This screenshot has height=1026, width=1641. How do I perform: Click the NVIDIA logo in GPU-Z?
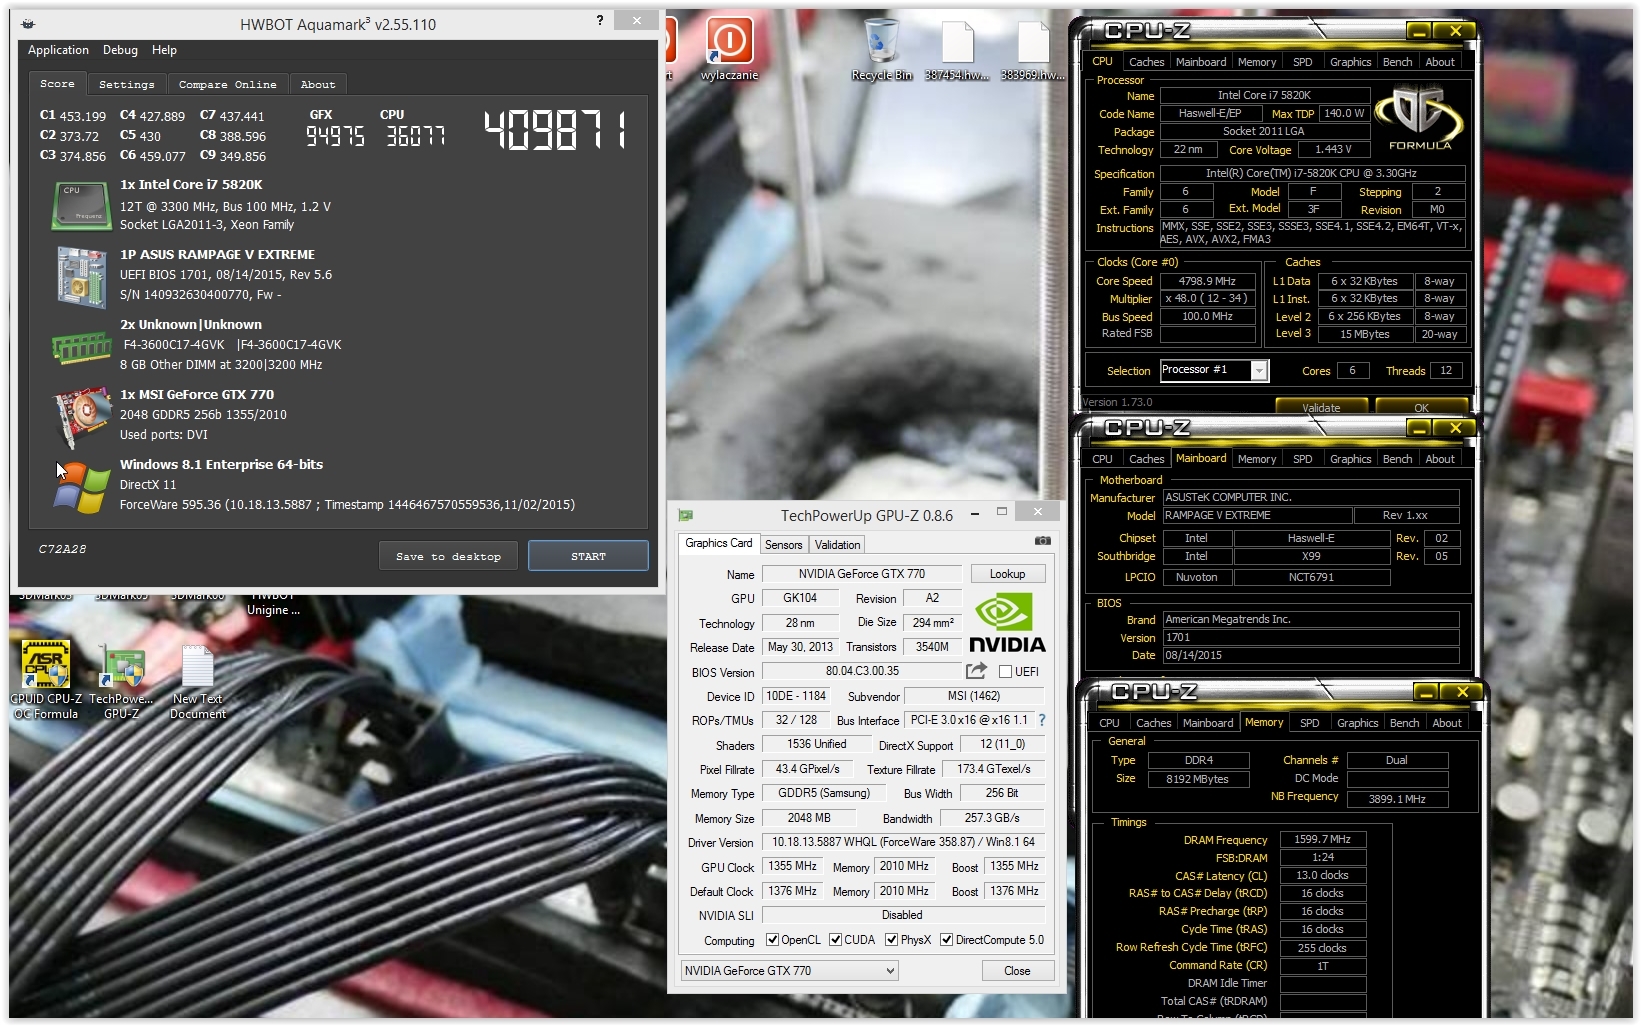(1007, 622)
